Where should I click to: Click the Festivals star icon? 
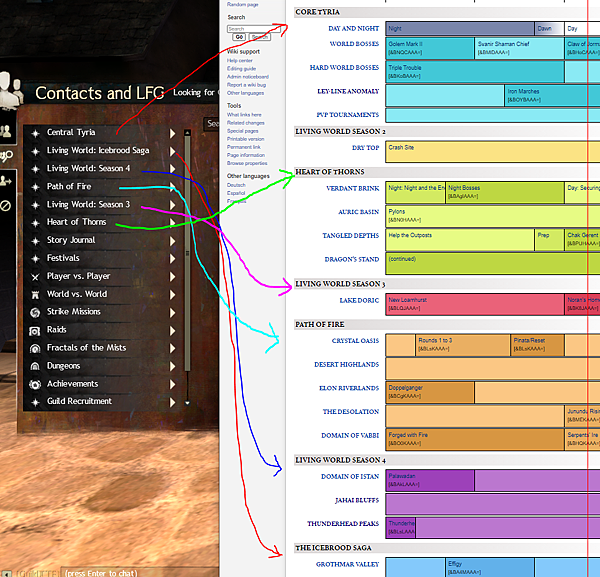[35, 259]
